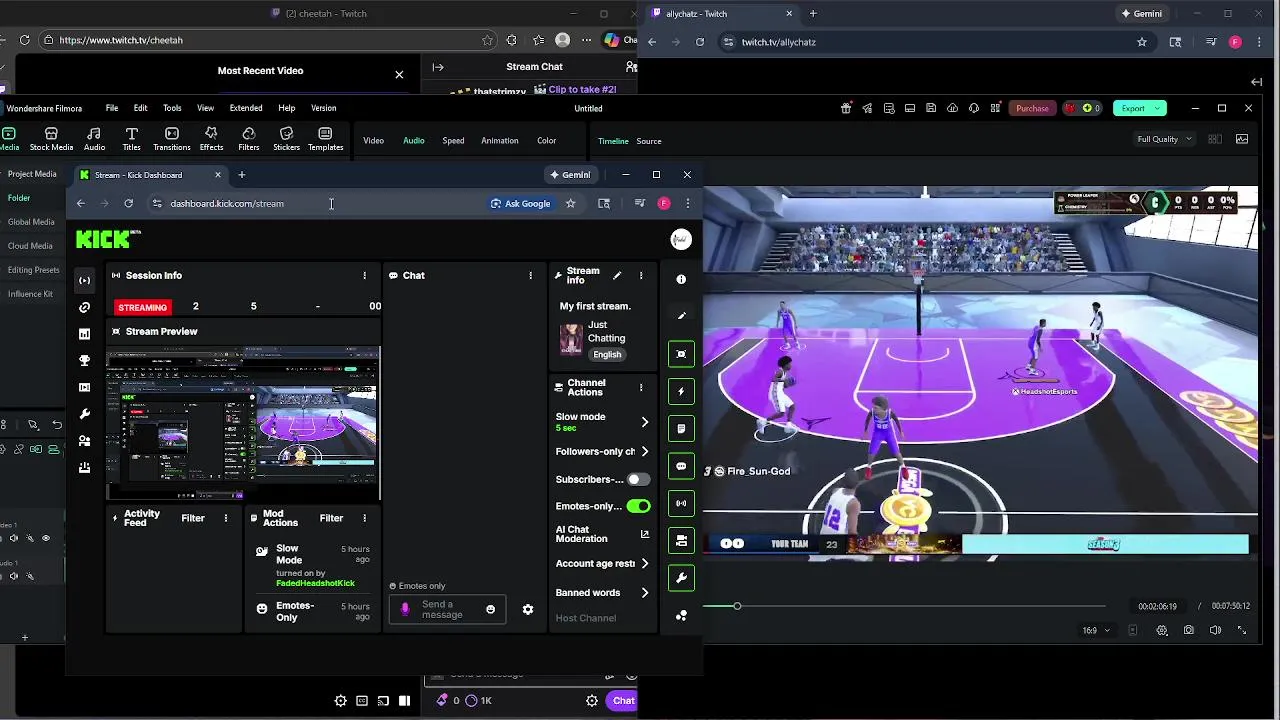Open Kick sidebar link icon
Viewport: 1280px width, 720px height.
[84, 307]
